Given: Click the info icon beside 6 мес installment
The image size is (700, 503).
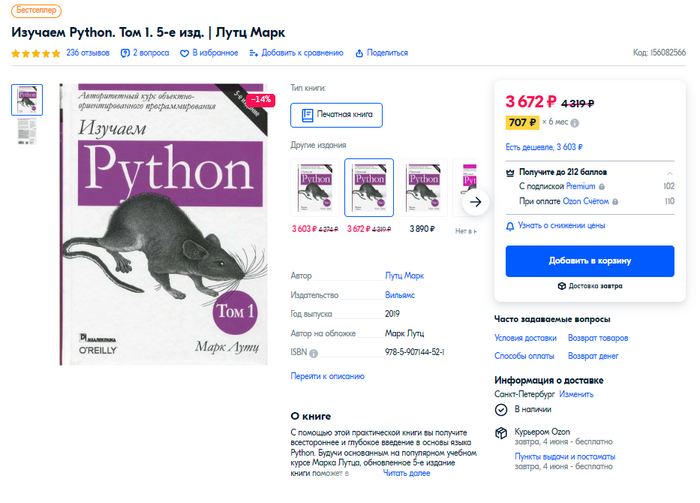Looking at the screenshot, I should coord(575,123).
